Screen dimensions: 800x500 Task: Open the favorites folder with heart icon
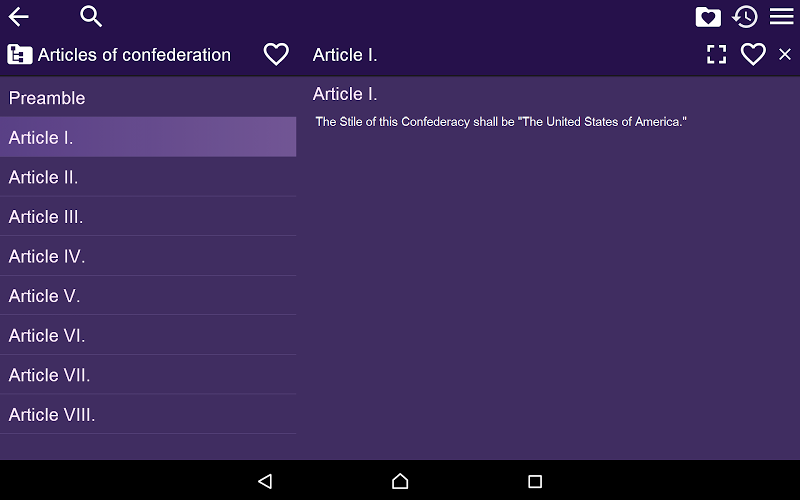pyautogui.click(x=708, y=17)
